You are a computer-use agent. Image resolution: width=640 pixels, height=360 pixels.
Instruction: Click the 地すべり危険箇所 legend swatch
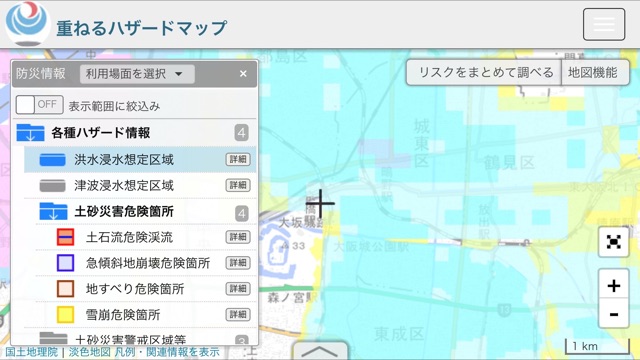[x=65, y=289]
